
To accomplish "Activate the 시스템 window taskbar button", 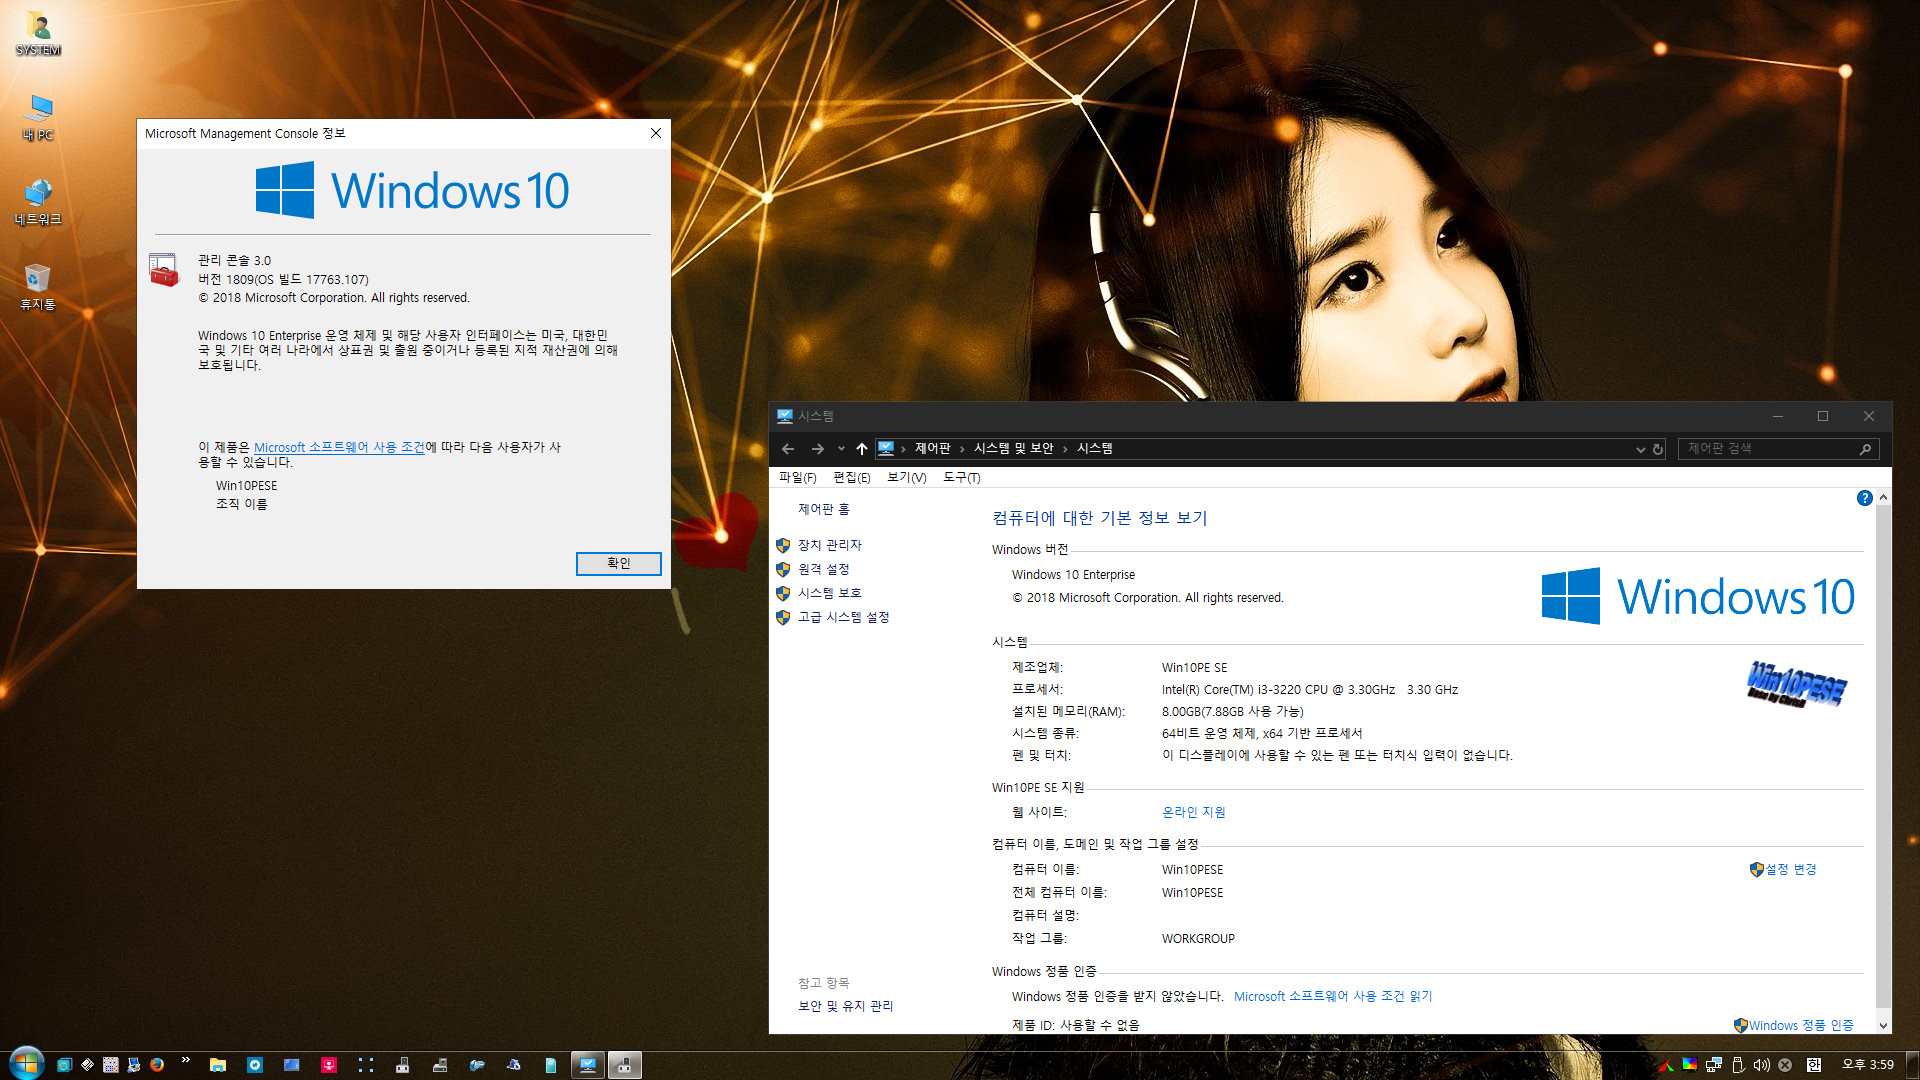I will coord(587,1065).
